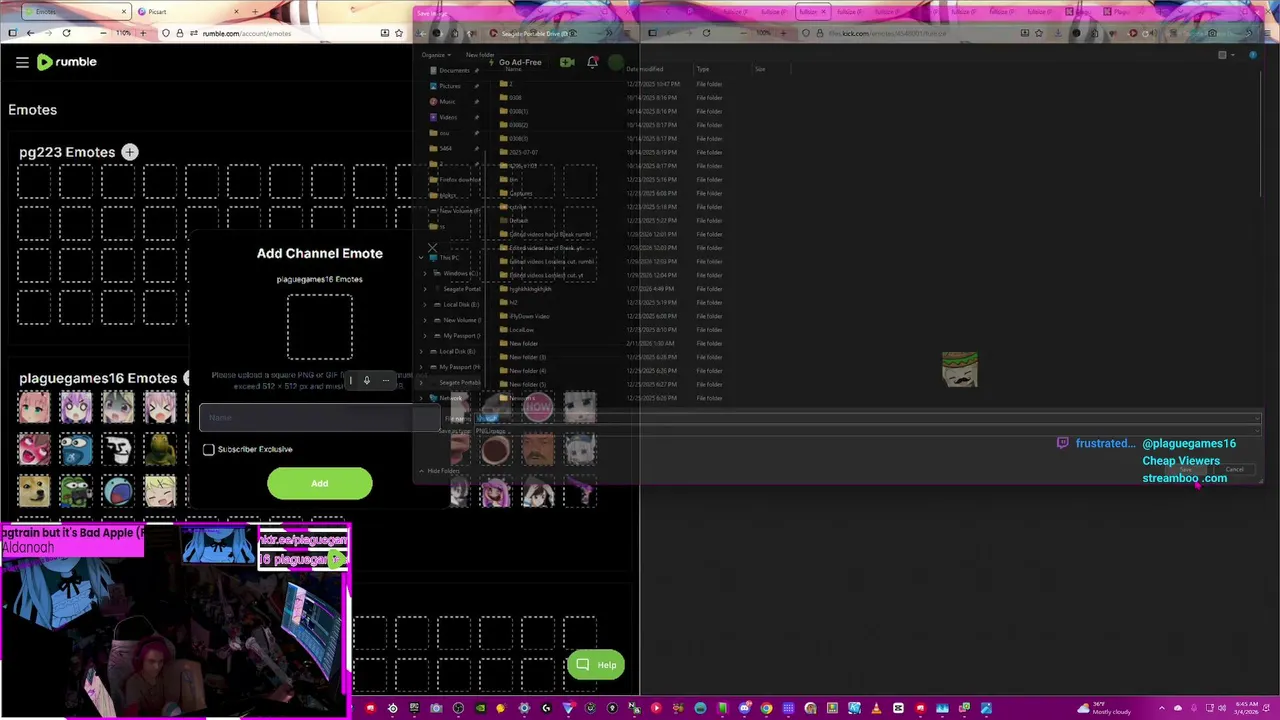Screen dimensions: 1280x720
Task: Select the Captures folder row
Action: point(610,193)
